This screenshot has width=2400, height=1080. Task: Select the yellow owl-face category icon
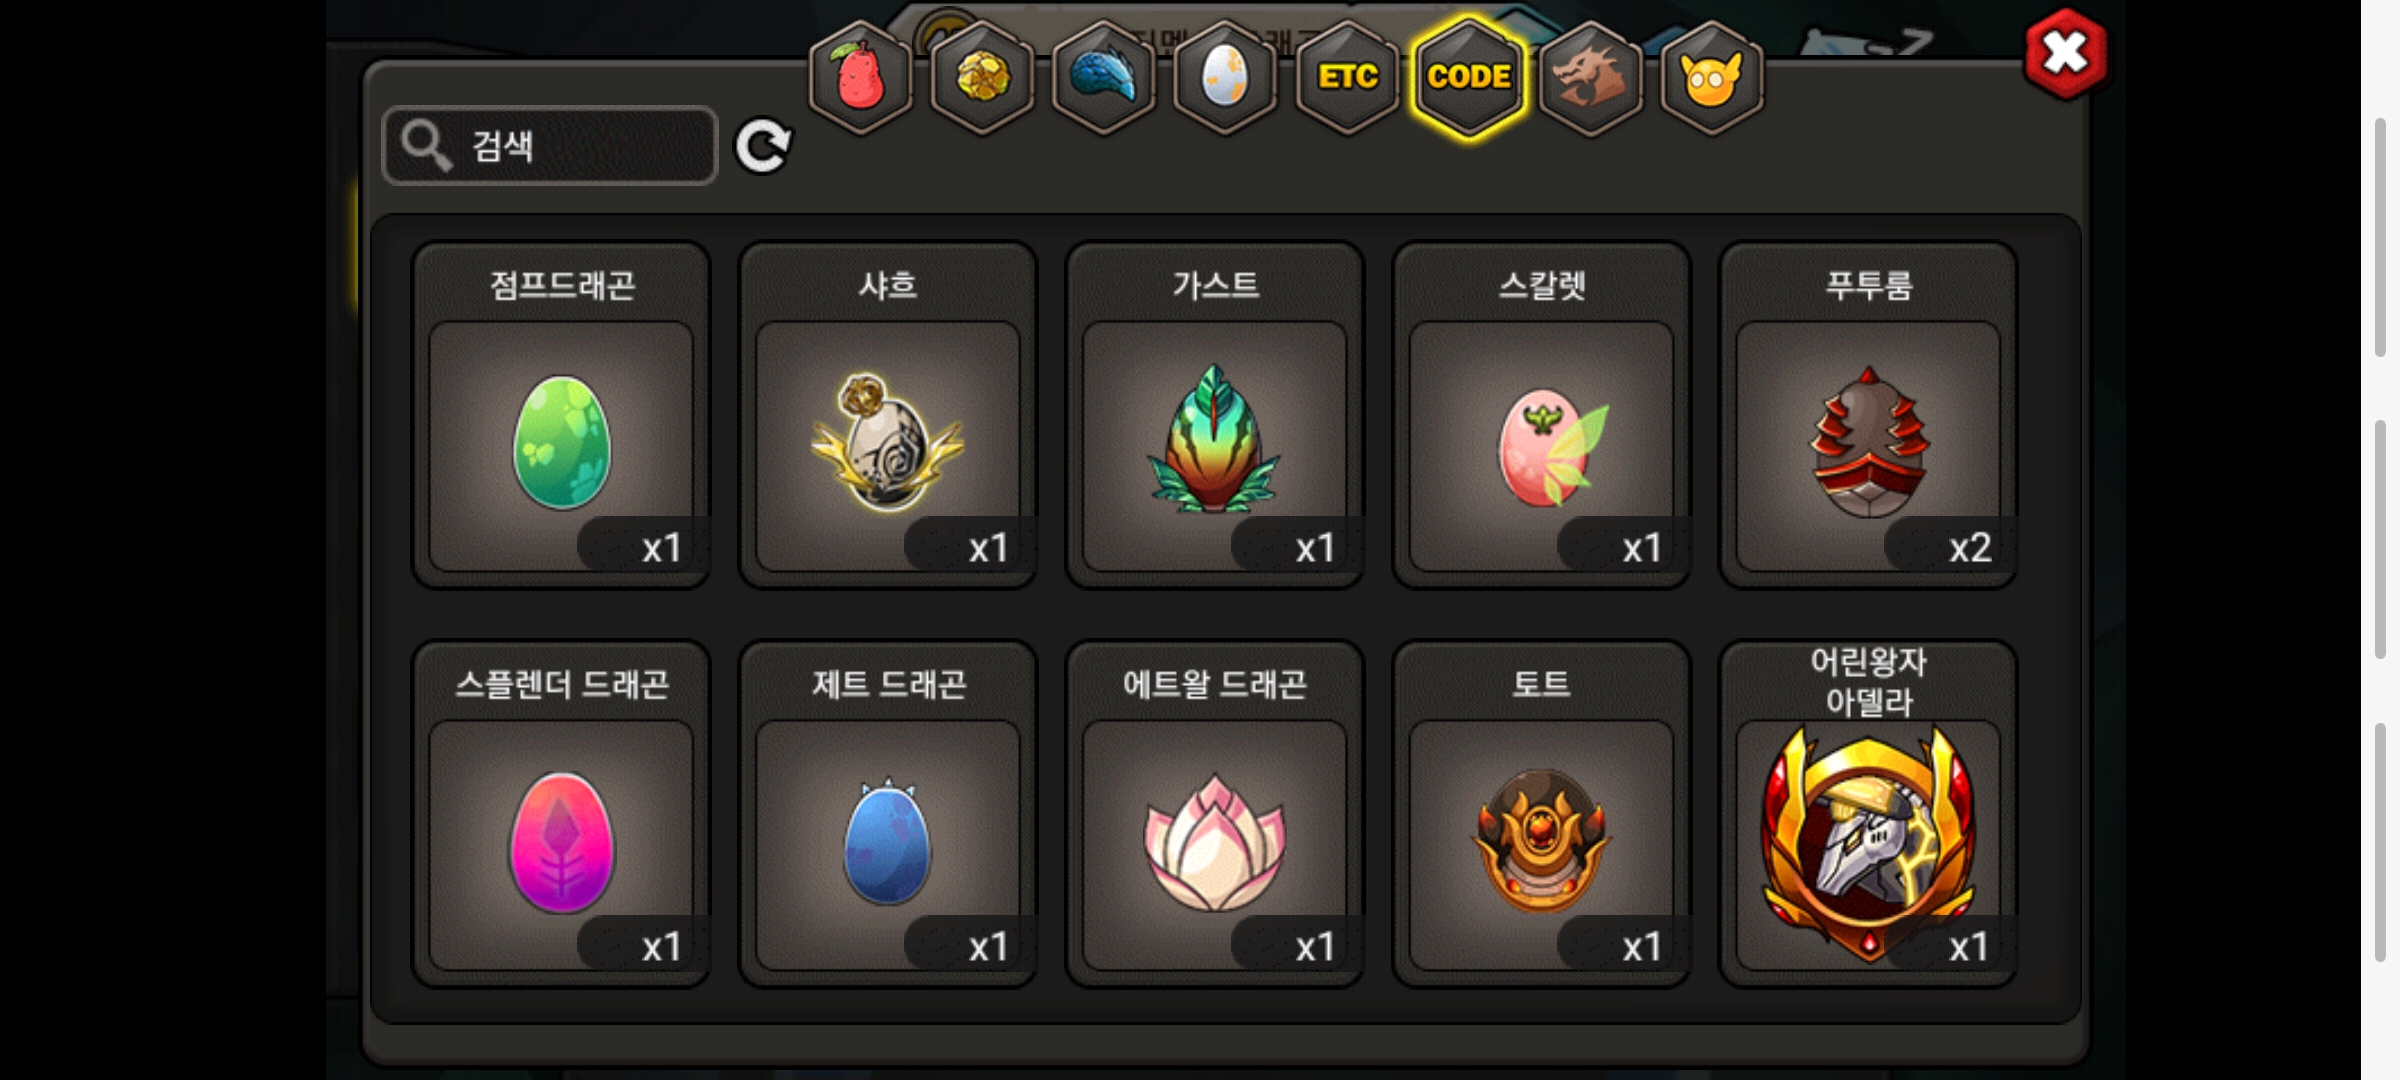tap(1712, 77)
